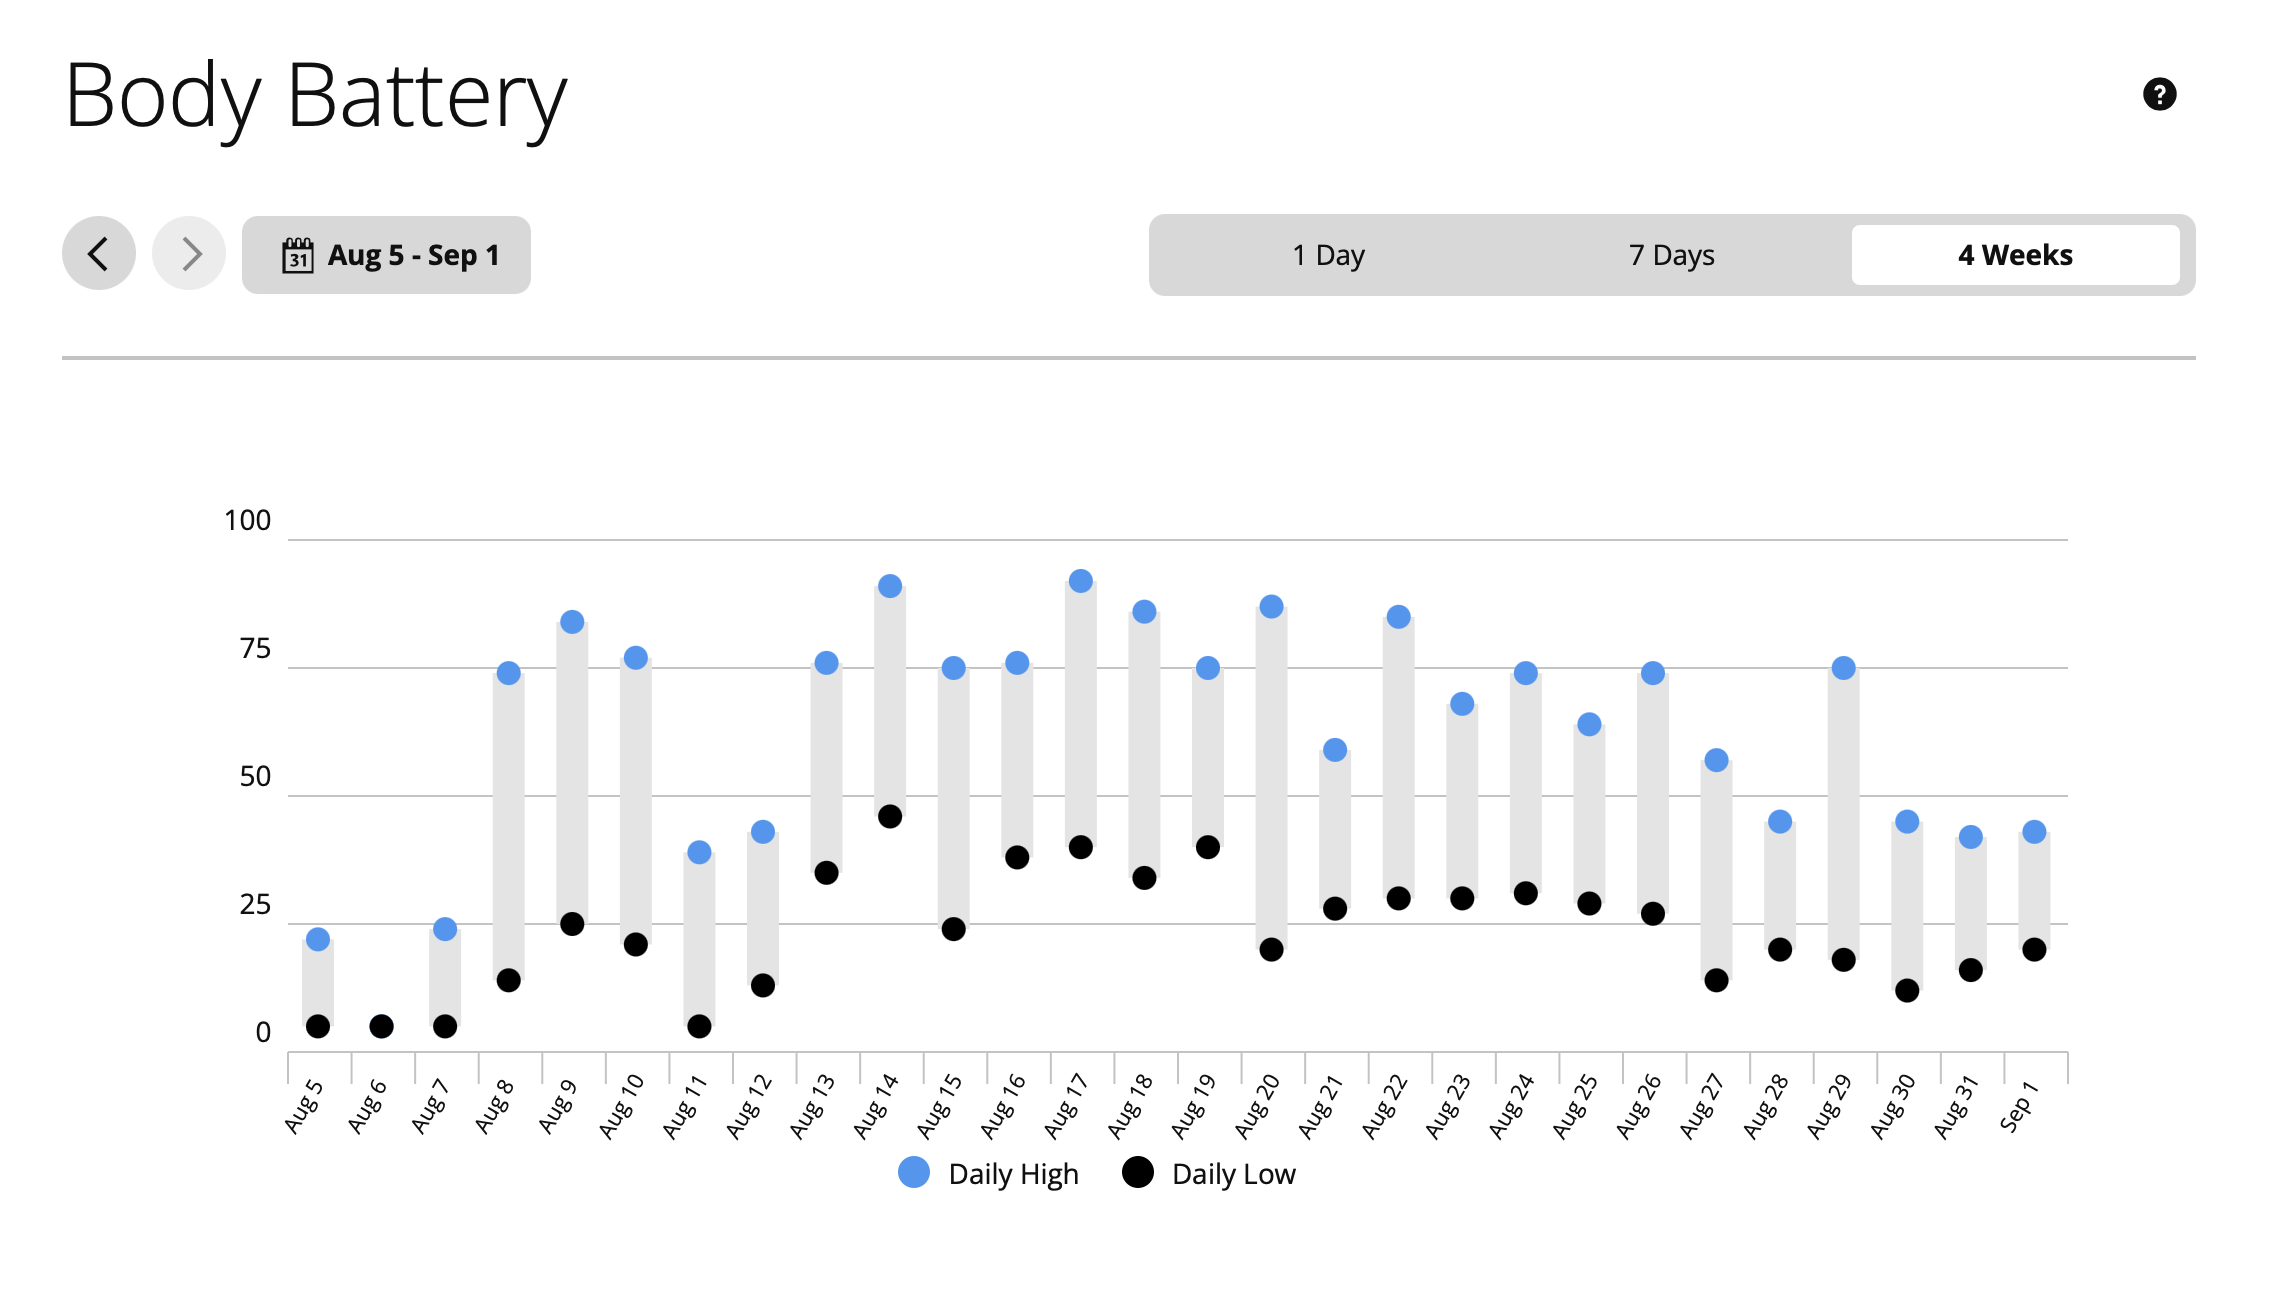Select the 4 Weeks view
Viewport: 2272px width, 1290px height.
(x=2015, y=255)
